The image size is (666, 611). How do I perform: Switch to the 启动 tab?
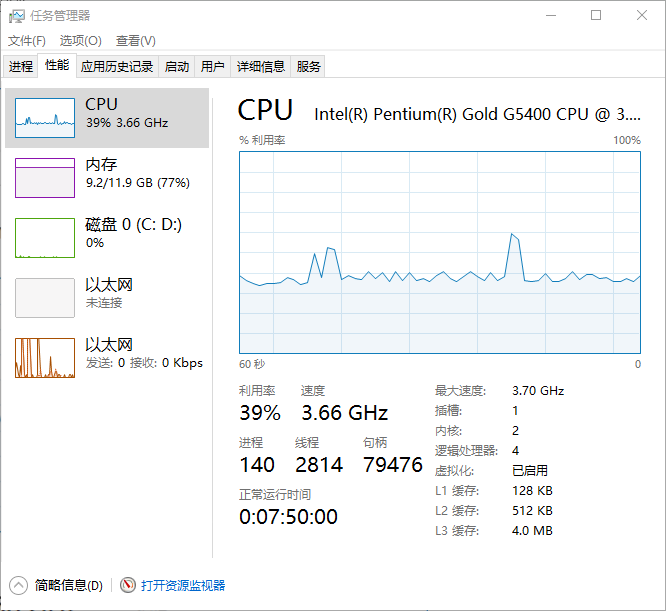click(177, 66)
